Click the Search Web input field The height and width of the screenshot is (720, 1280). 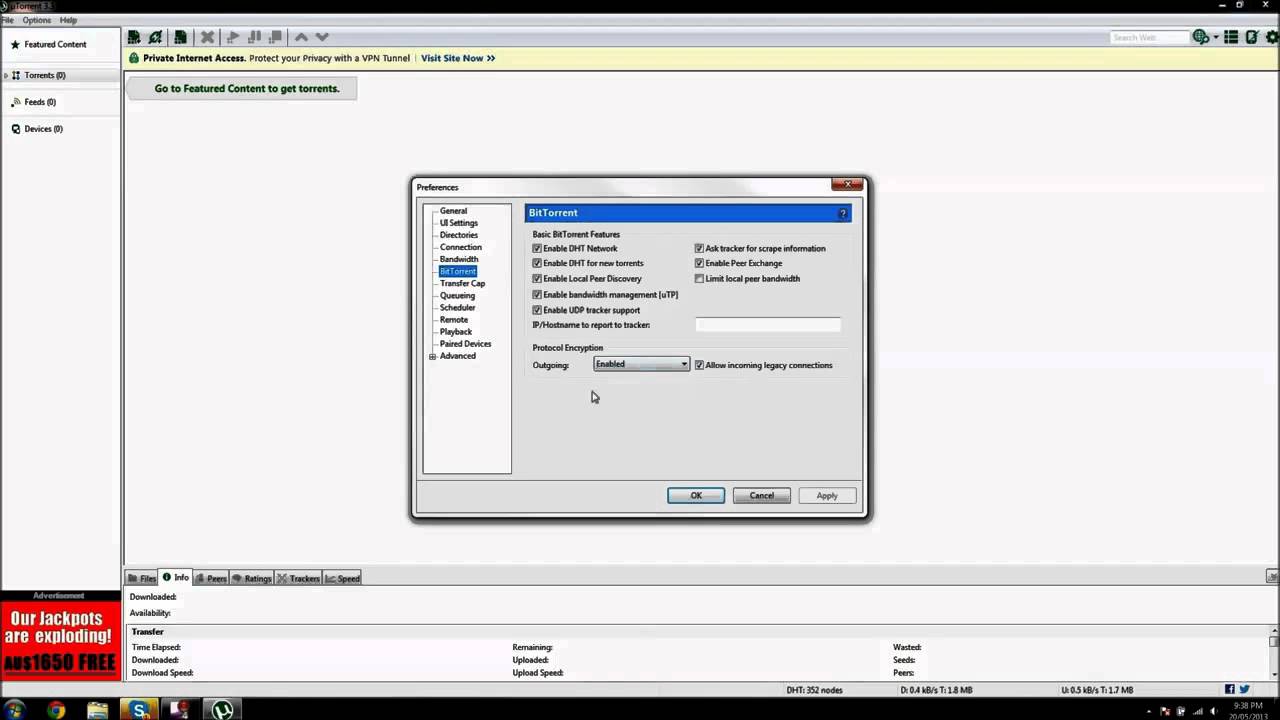click(1149, 37)
